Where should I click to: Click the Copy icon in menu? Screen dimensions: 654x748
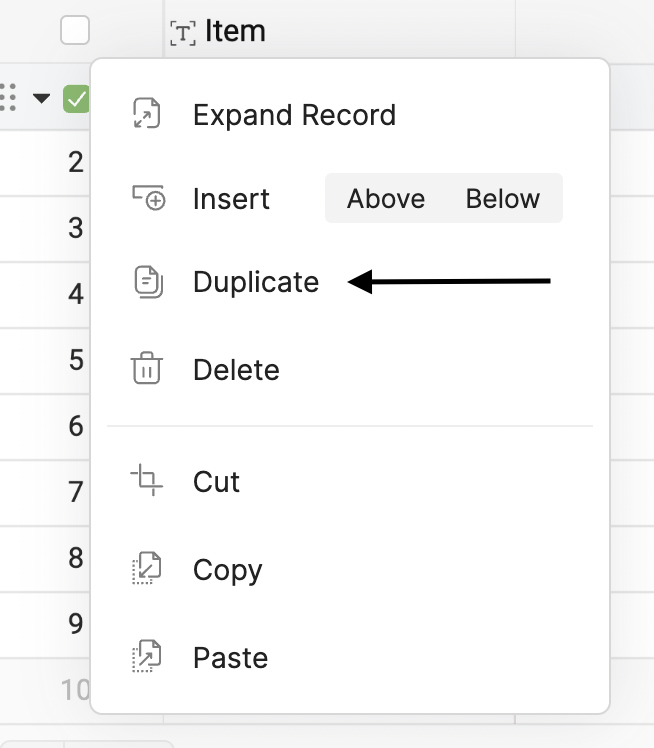point(147,570)
